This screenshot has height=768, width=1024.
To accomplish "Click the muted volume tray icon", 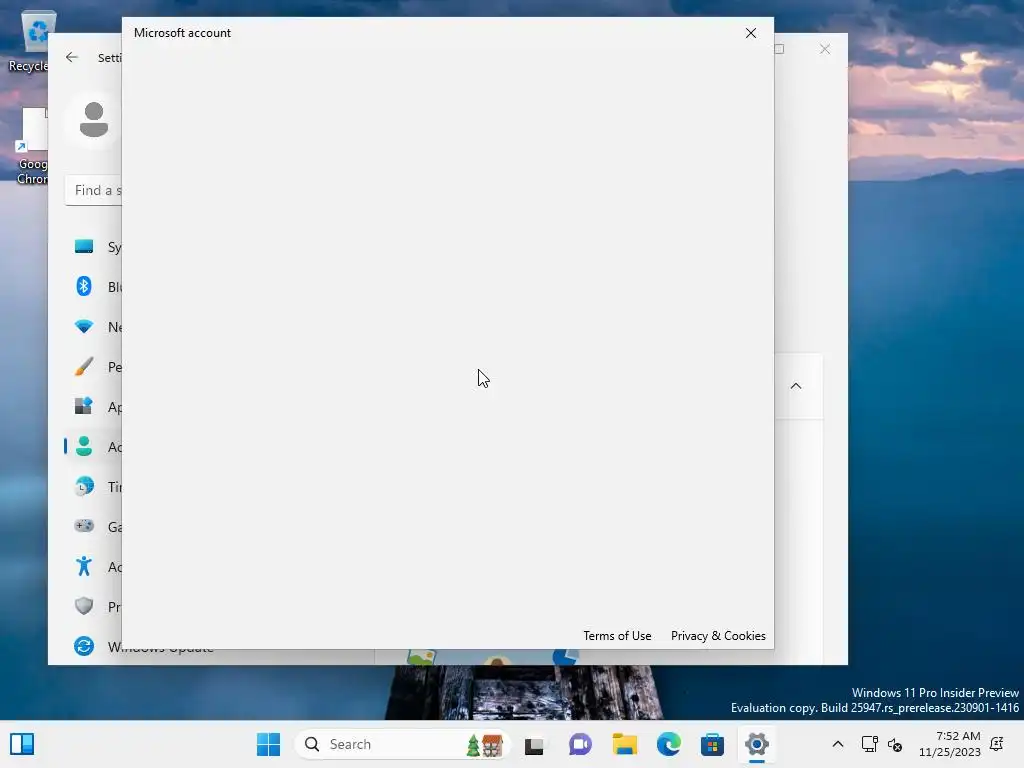I will (895, 744).
